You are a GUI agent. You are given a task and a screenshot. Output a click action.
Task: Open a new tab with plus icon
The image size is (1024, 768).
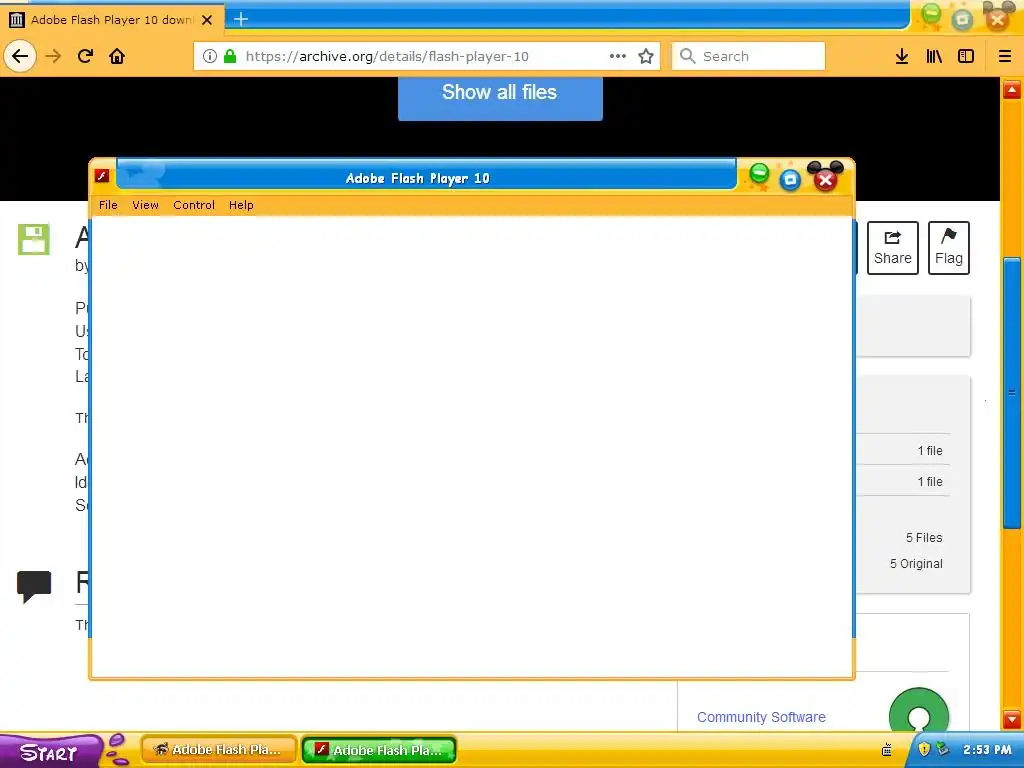coord(241,19)
